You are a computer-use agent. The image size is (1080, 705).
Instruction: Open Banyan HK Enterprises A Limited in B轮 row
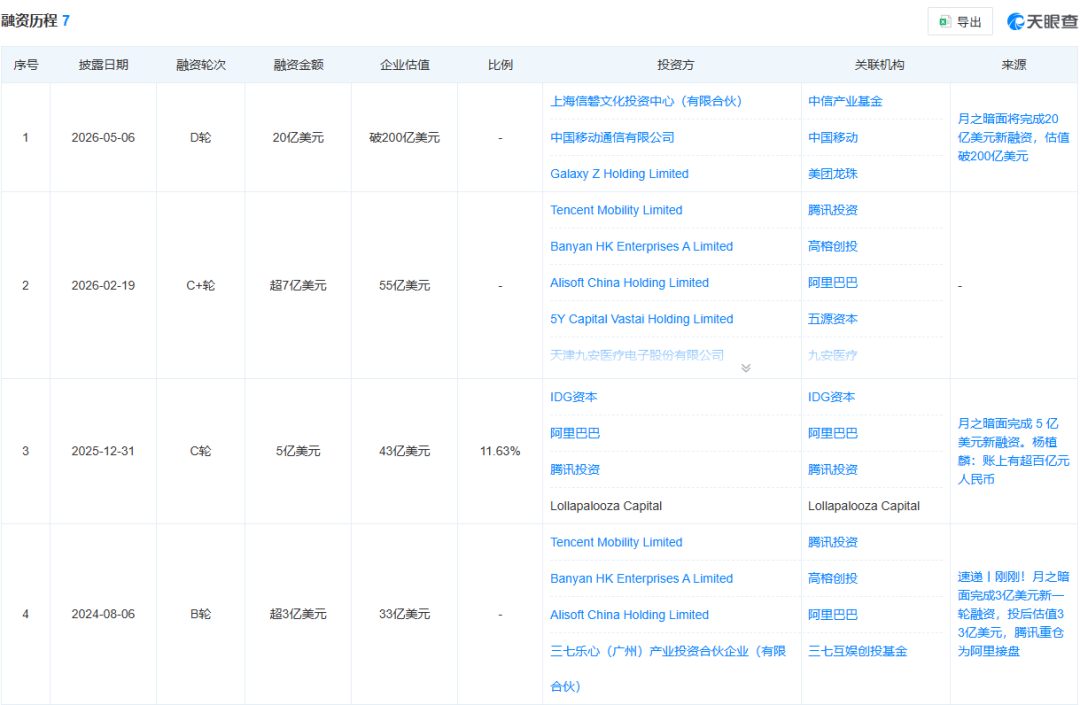pyautogui.click(x=641, y=579)
